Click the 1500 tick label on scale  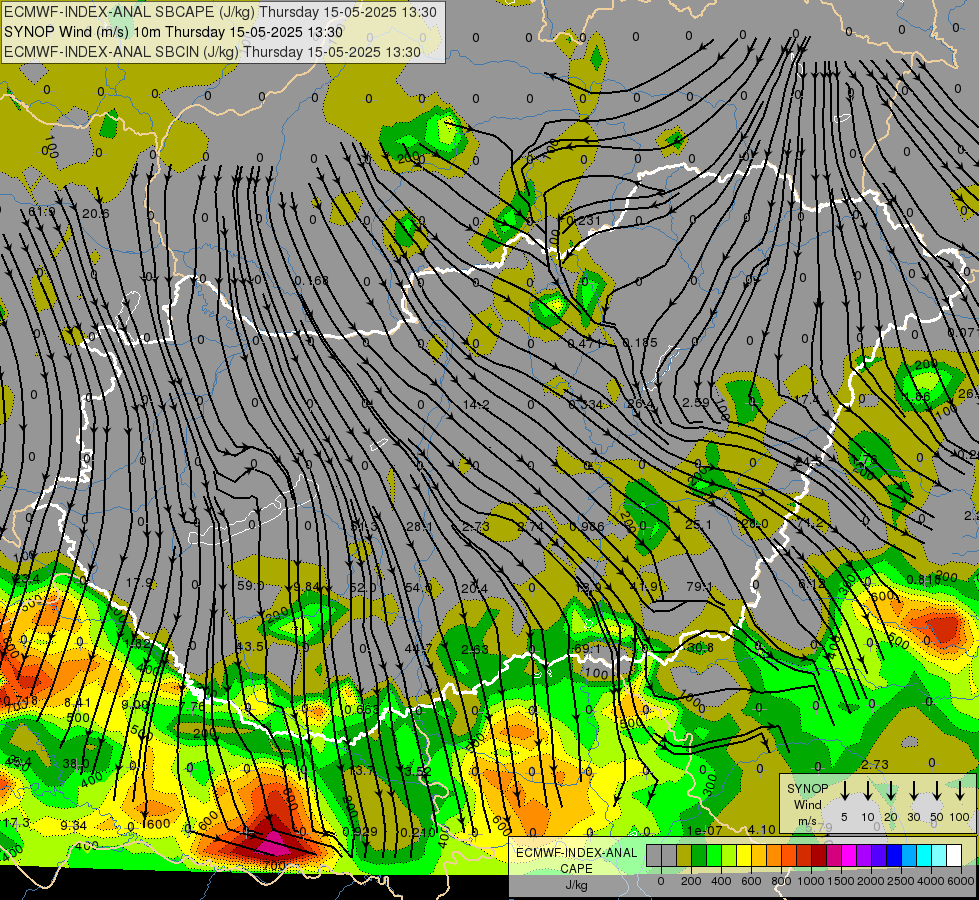click(841, 881)
